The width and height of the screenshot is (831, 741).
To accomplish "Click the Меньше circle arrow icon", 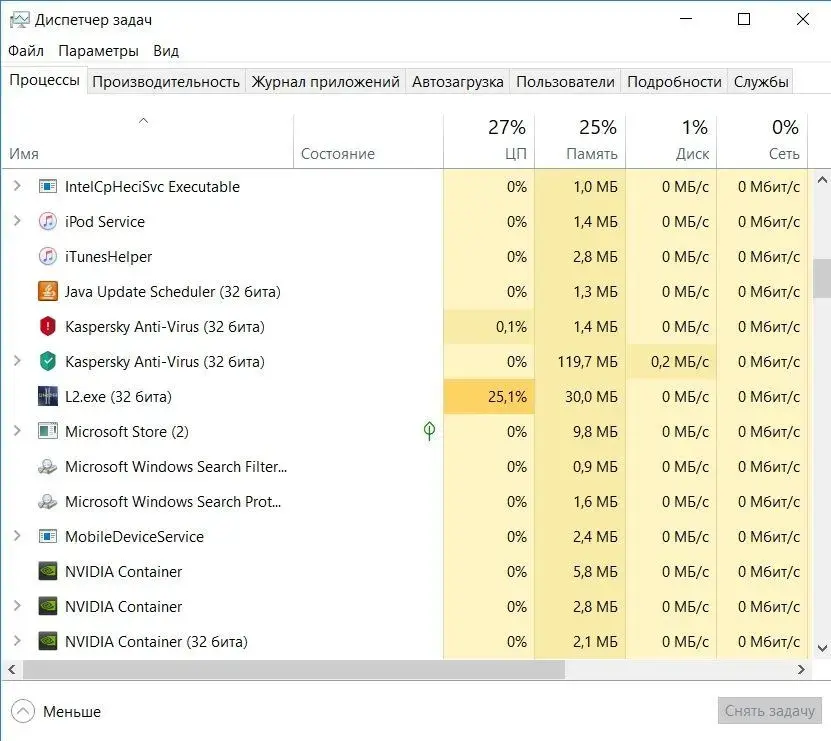I will [22, 711].
